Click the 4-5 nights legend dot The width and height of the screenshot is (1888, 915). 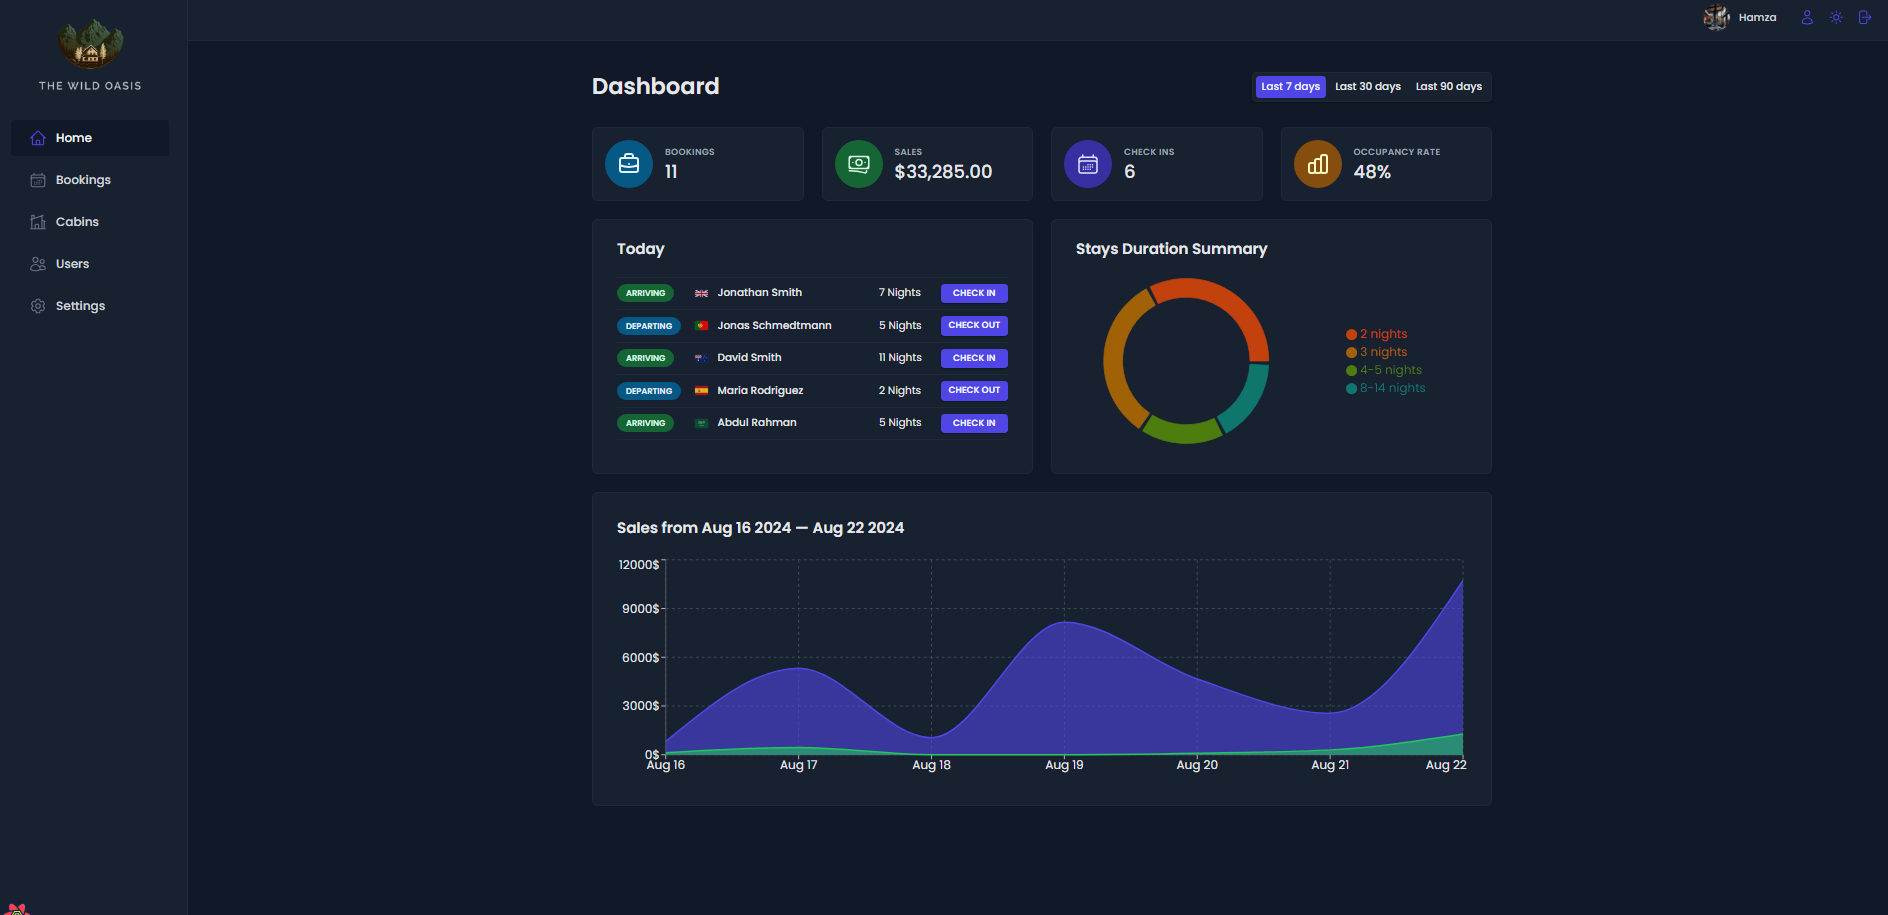pyautogui.click(x=1351, y=371)
